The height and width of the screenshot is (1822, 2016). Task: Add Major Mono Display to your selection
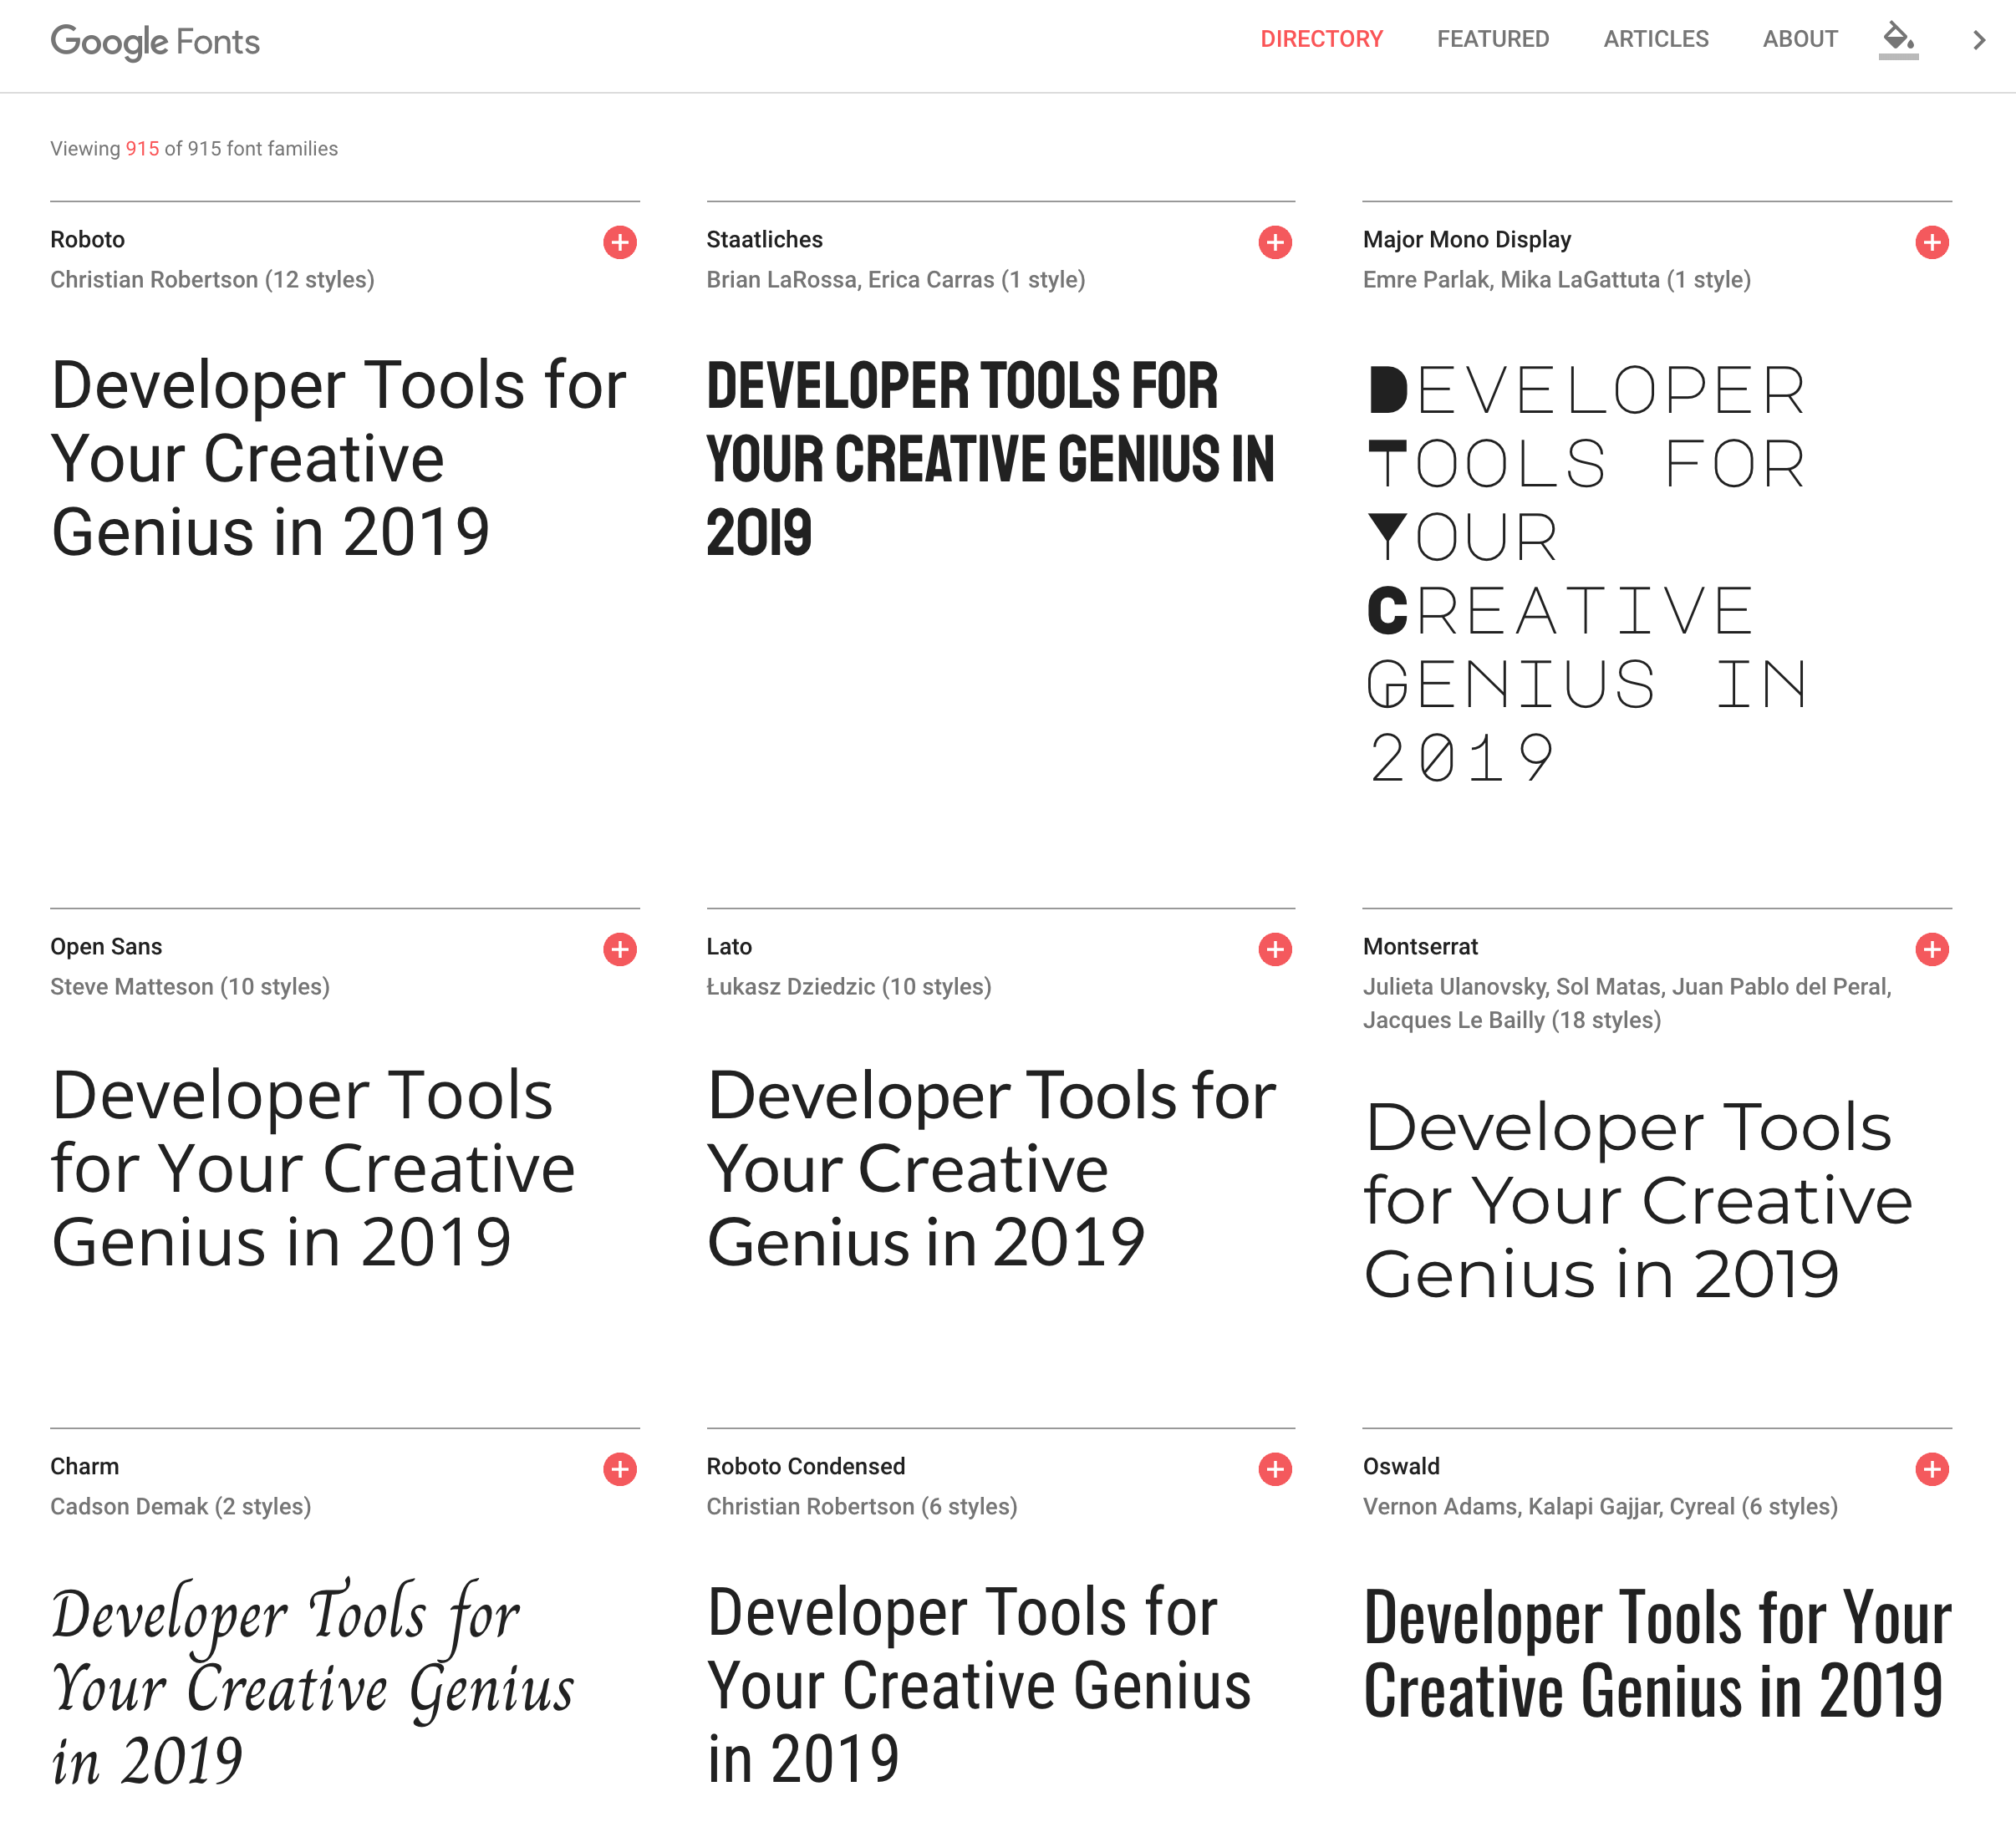pyautogui.click(x=1931, y=241)
